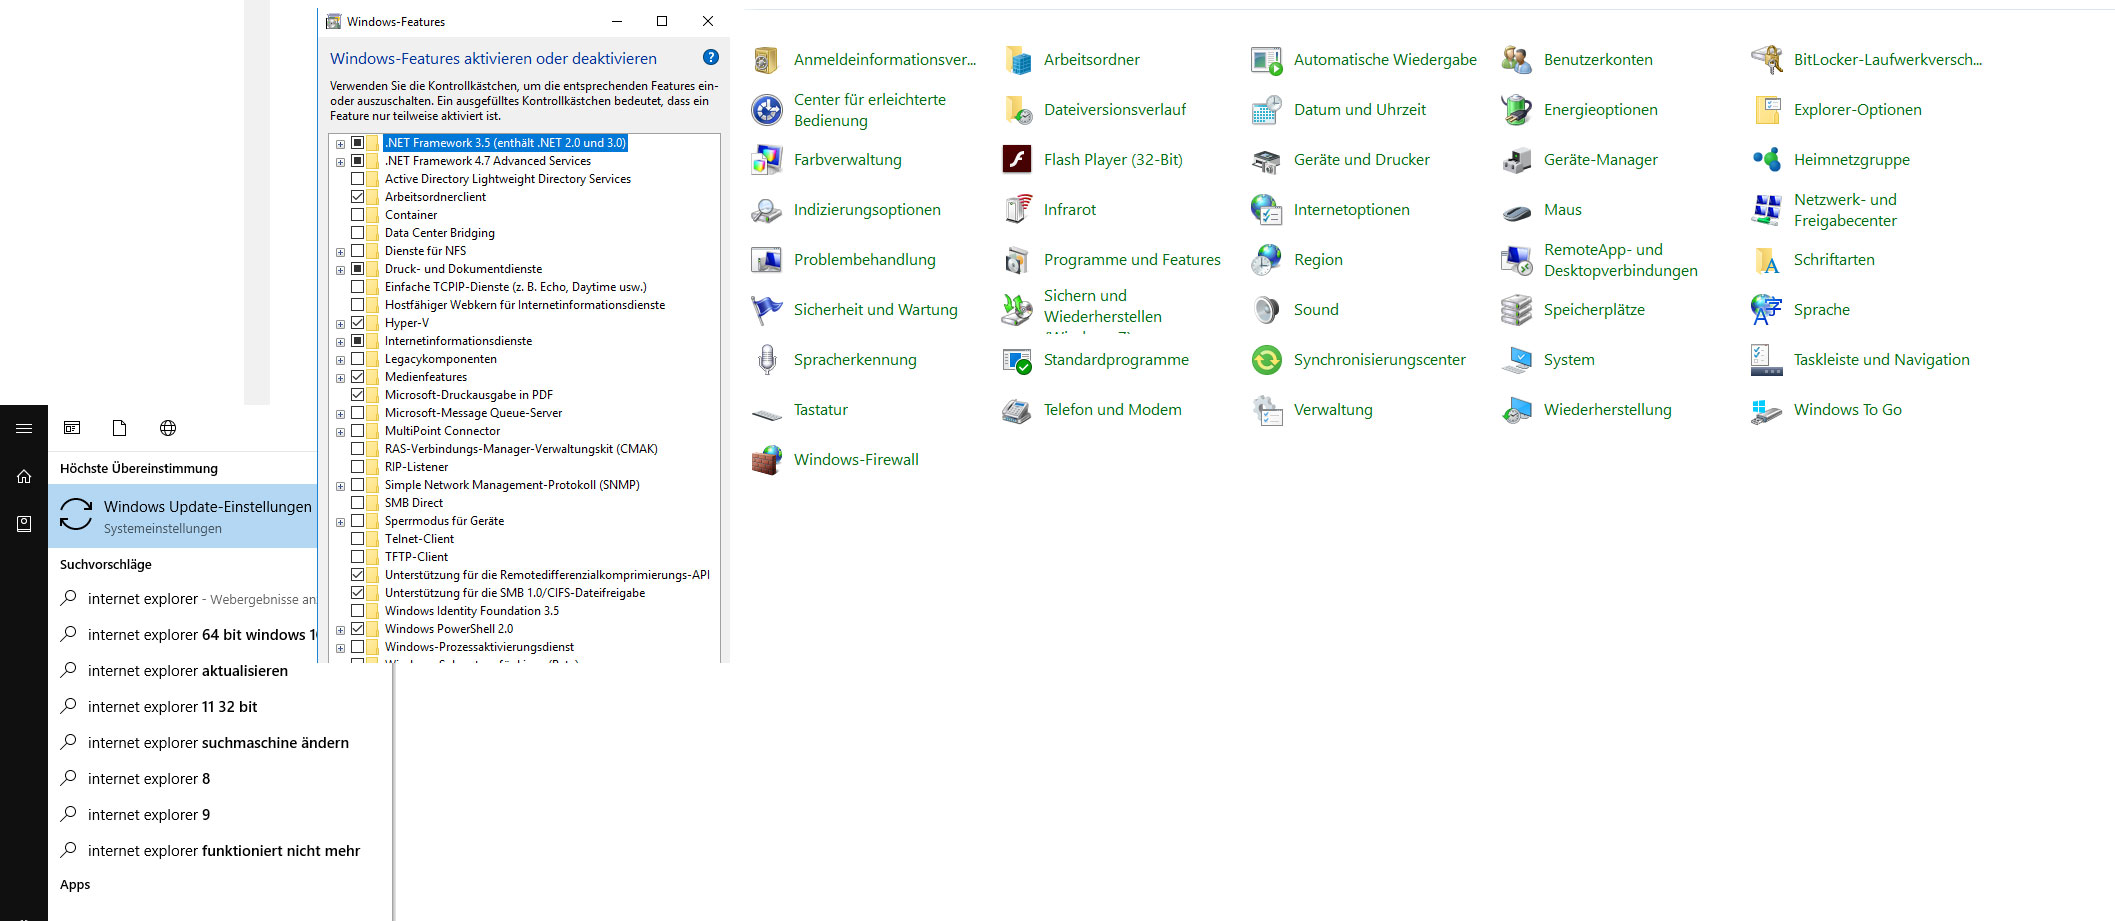The image size is (2115, 921).
Task: Check Active Directory Lightweight Directory Services
Action: pos(357,178)
